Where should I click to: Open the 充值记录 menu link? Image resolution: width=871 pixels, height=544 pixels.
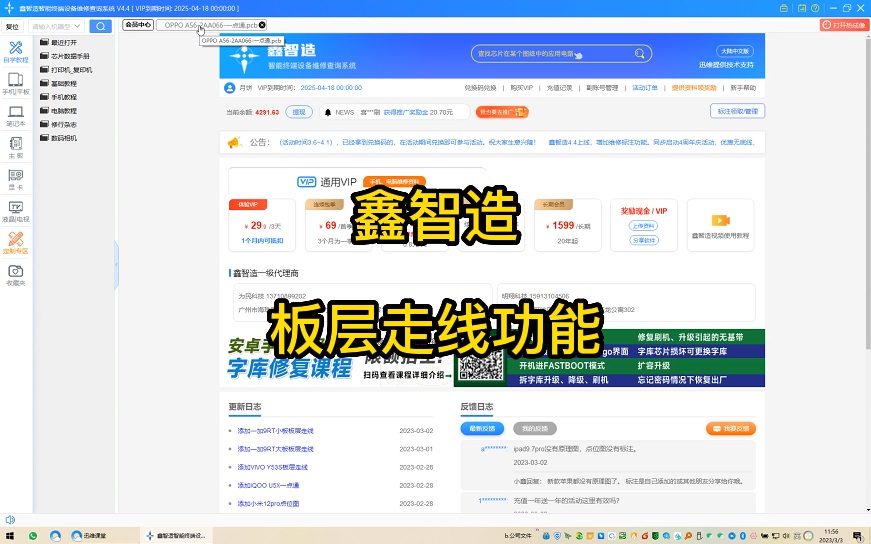point(559,87)
